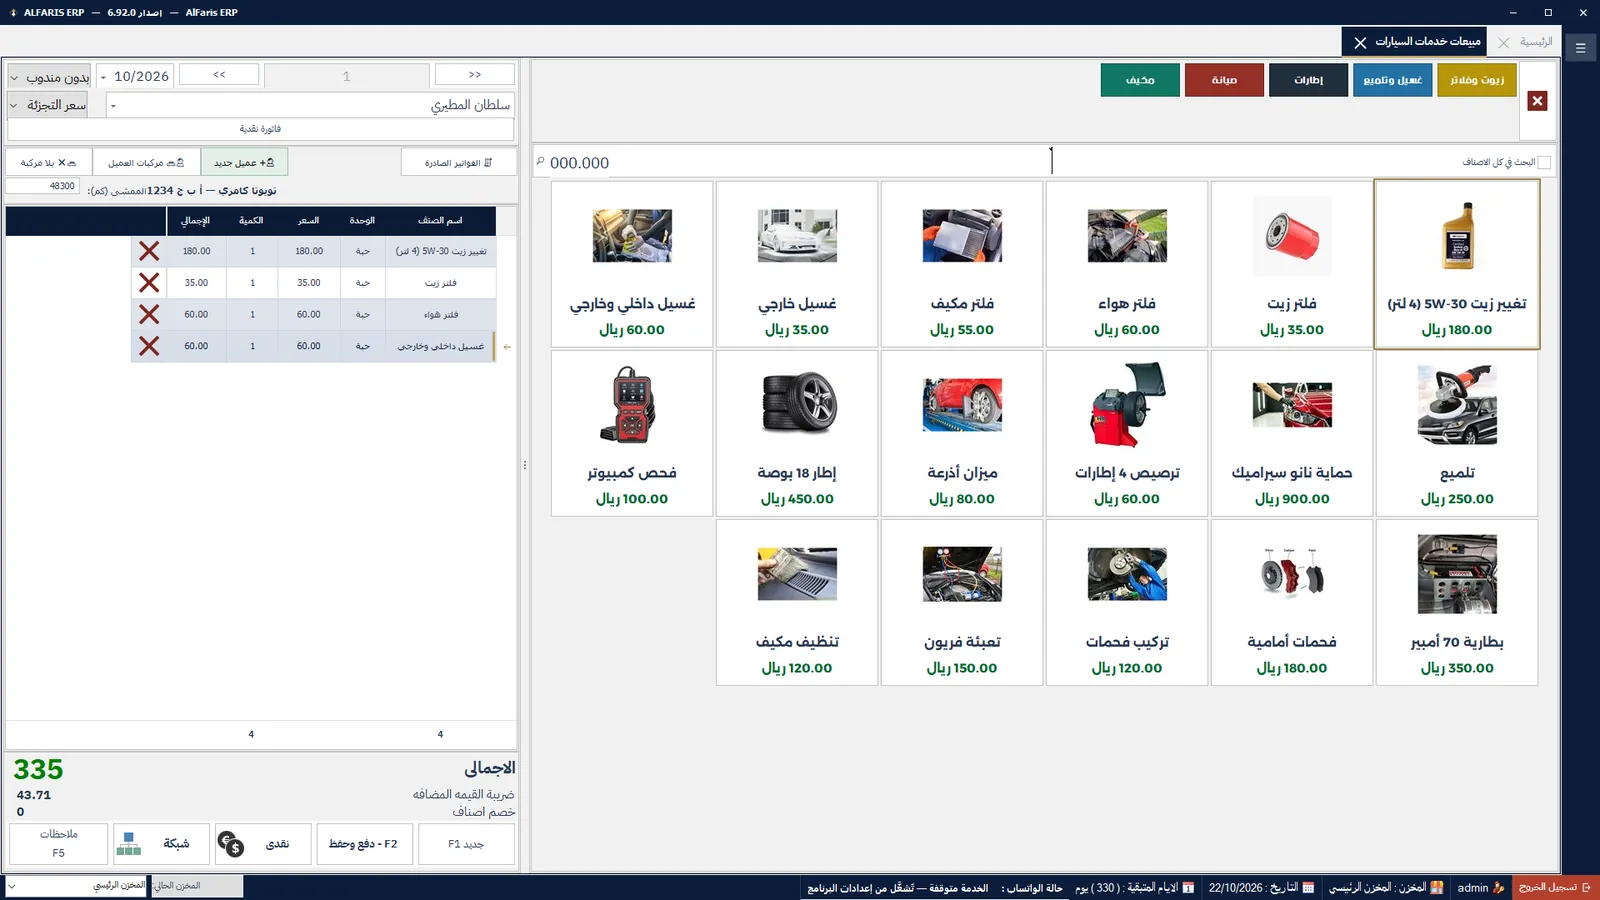This screenshot has height=900, width=1600.
Task: Add إطار 18 بوصة tire item
Action: 797,433
